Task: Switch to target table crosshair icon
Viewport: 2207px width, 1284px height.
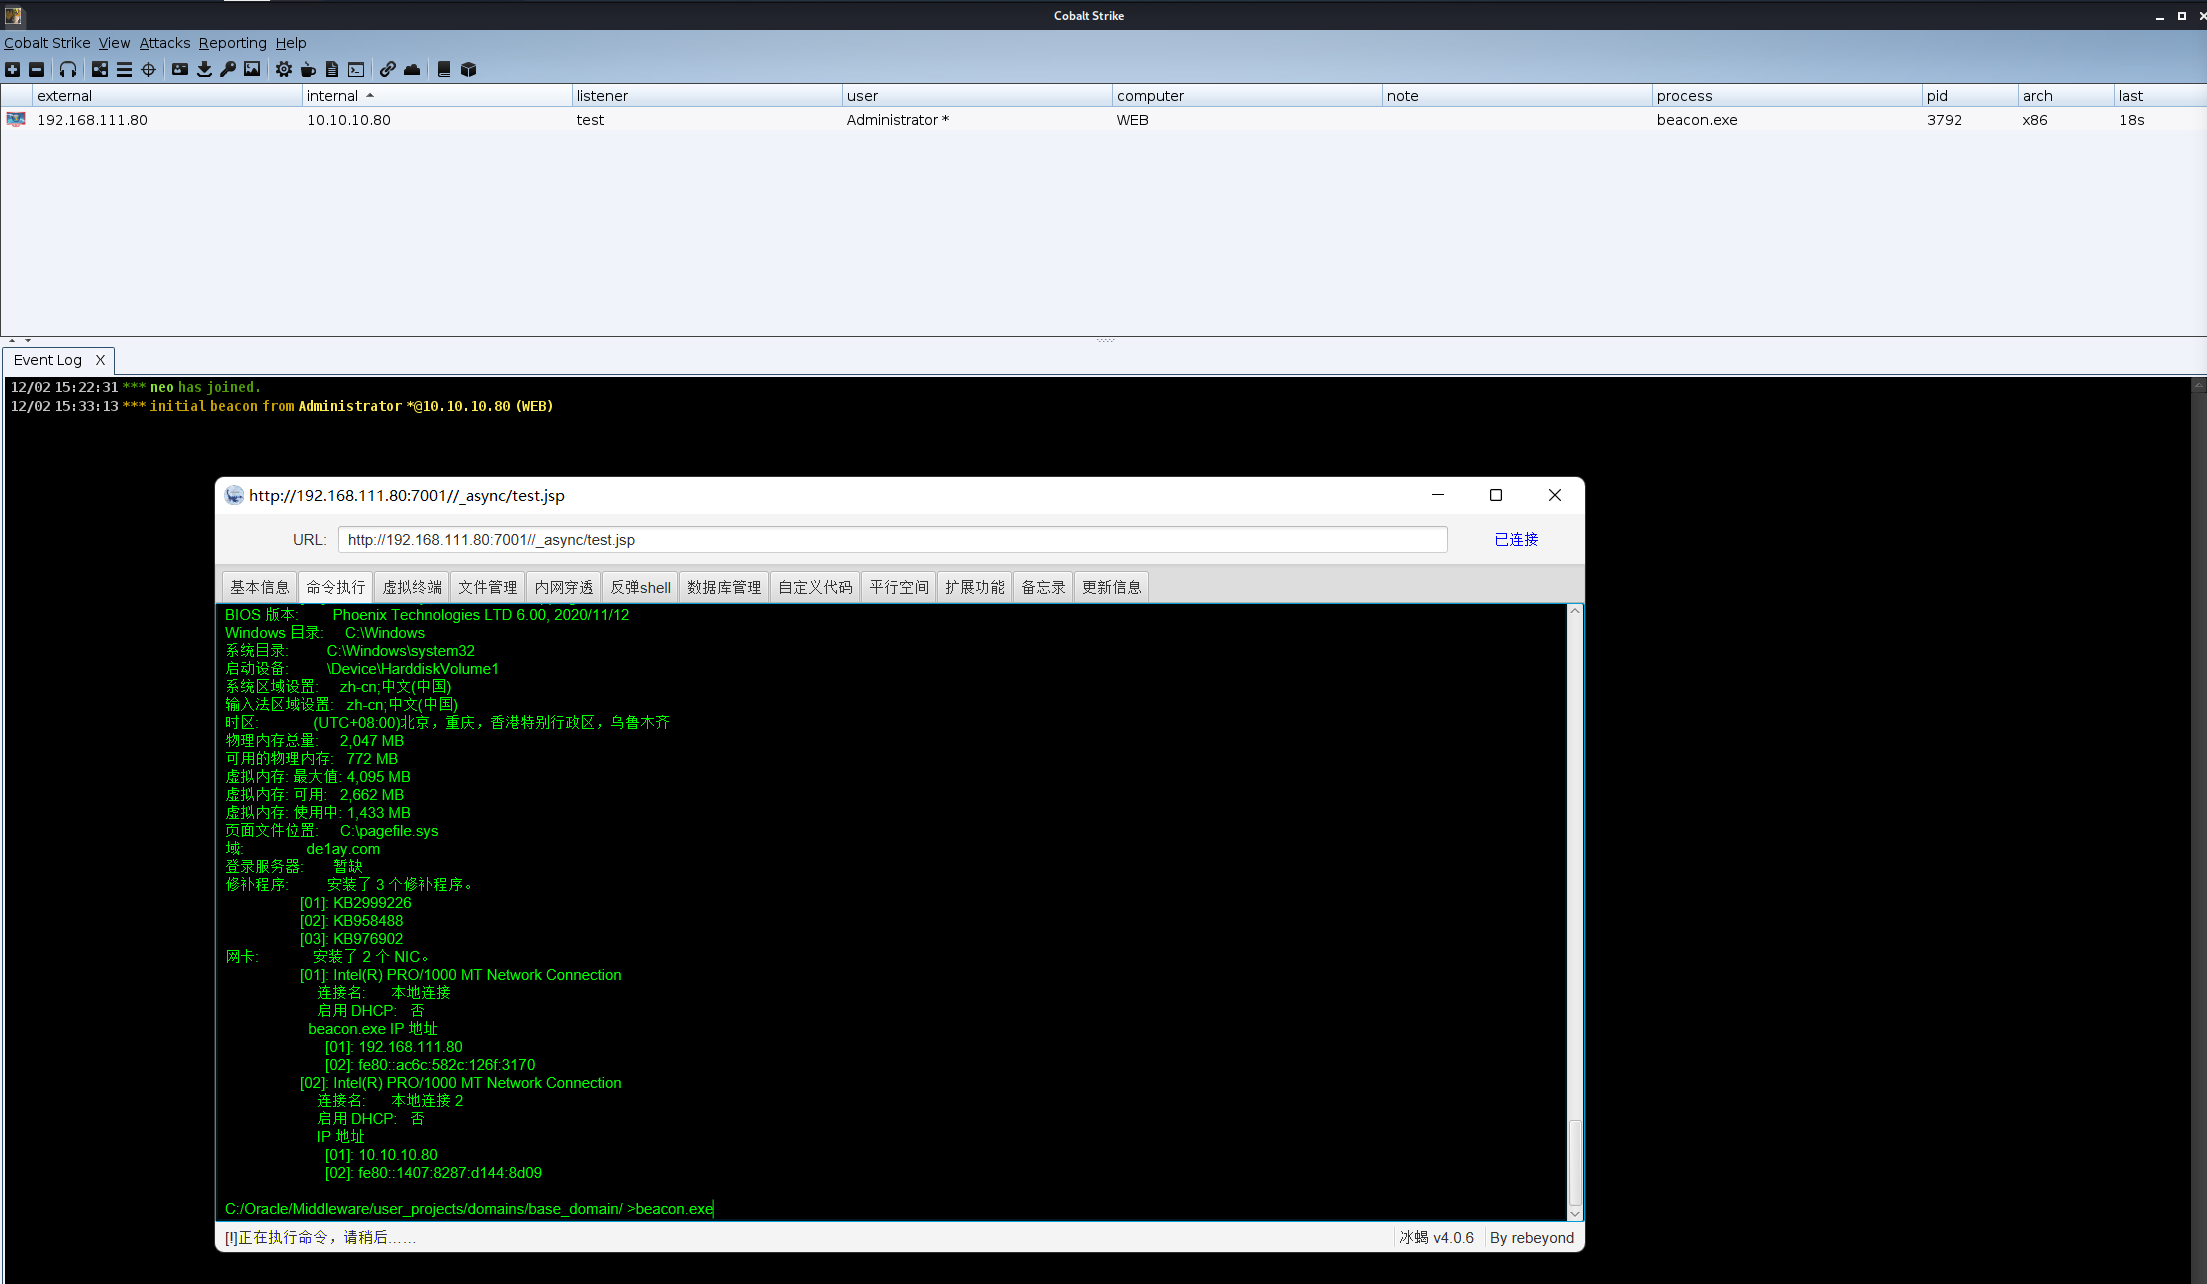Action: pyautogui.click(x=149, y=69)
